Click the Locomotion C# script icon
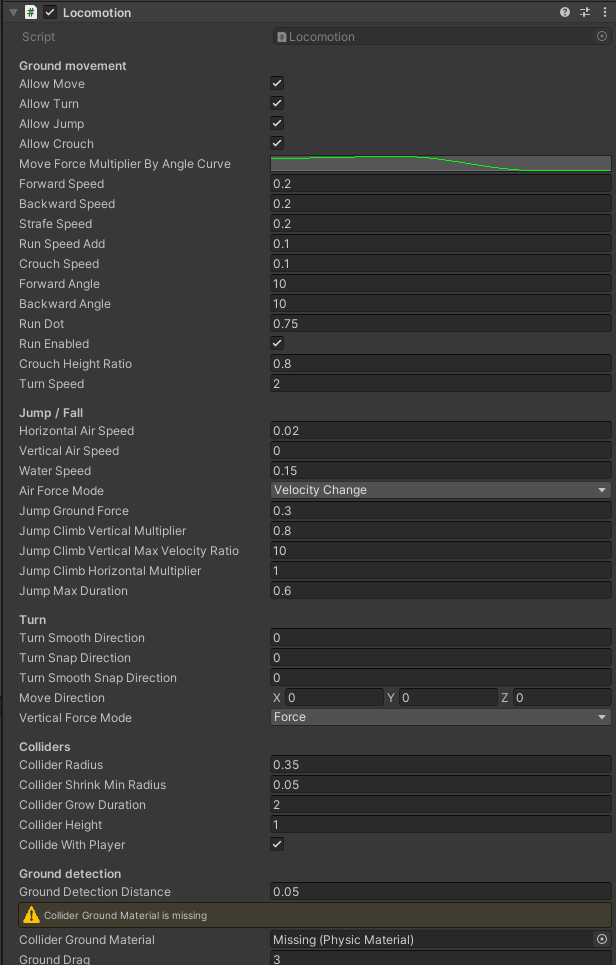The image size is (616, 965). pos(31,12)
